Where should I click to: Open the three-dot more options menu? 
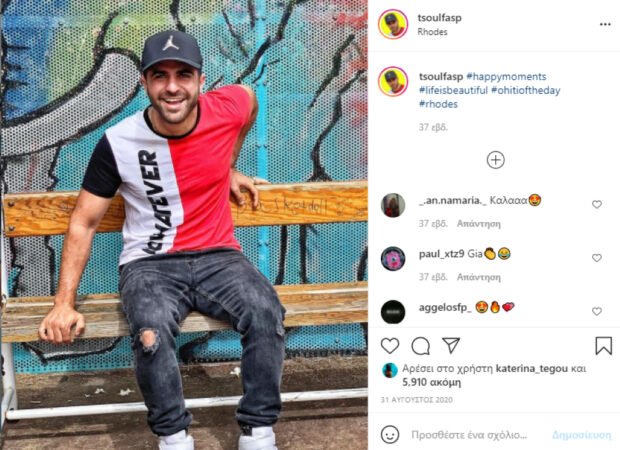pyautogui.click(x=605, y=25)
